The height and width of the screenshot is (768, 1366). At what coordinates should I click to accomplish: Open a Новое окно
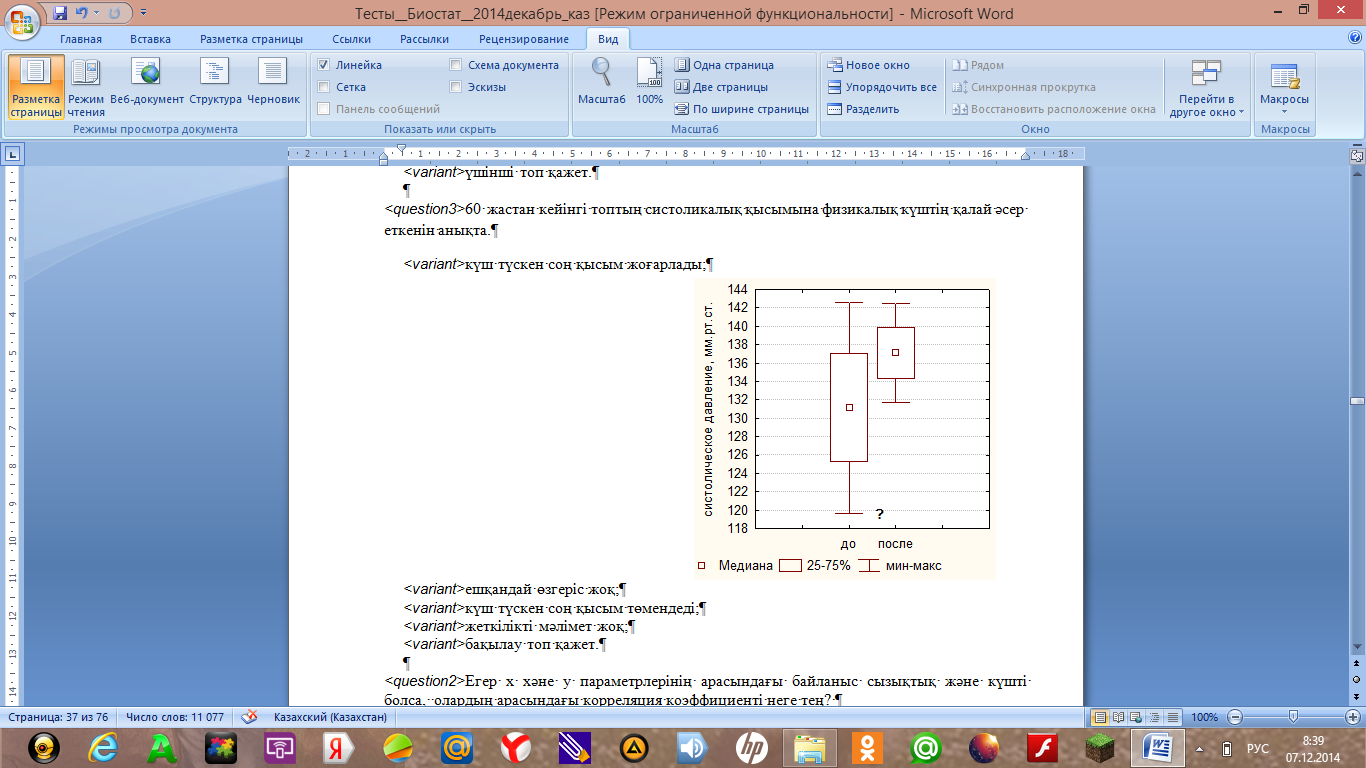[x=868, y=65]
